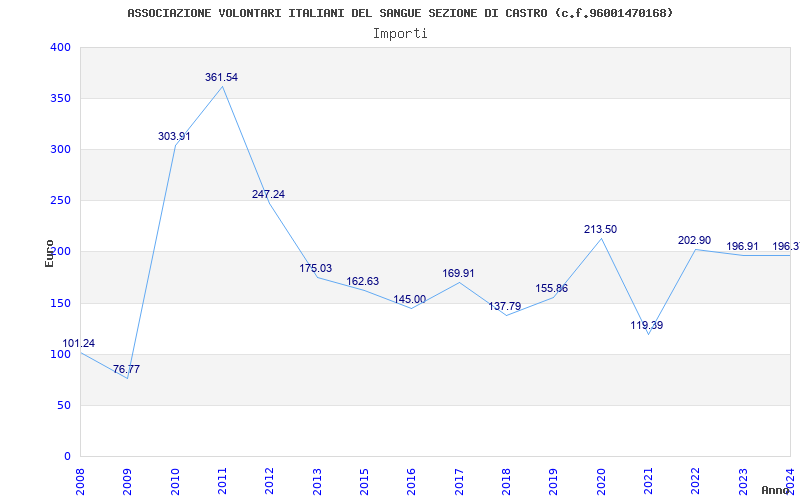Viewport: 800px width, 500px height.
Task: Click the y-axis value 150
Action: (60, 303)
